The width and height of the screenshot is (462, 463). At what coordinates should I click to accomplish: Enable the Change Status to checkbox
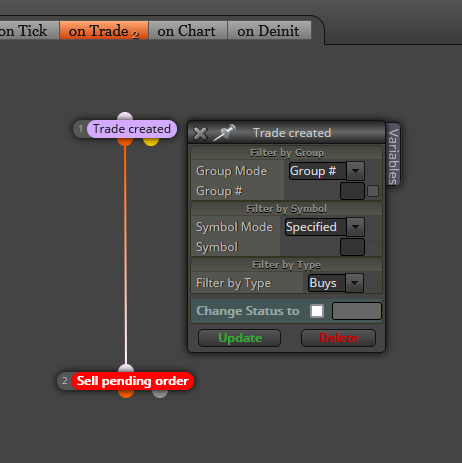[317, 311]
